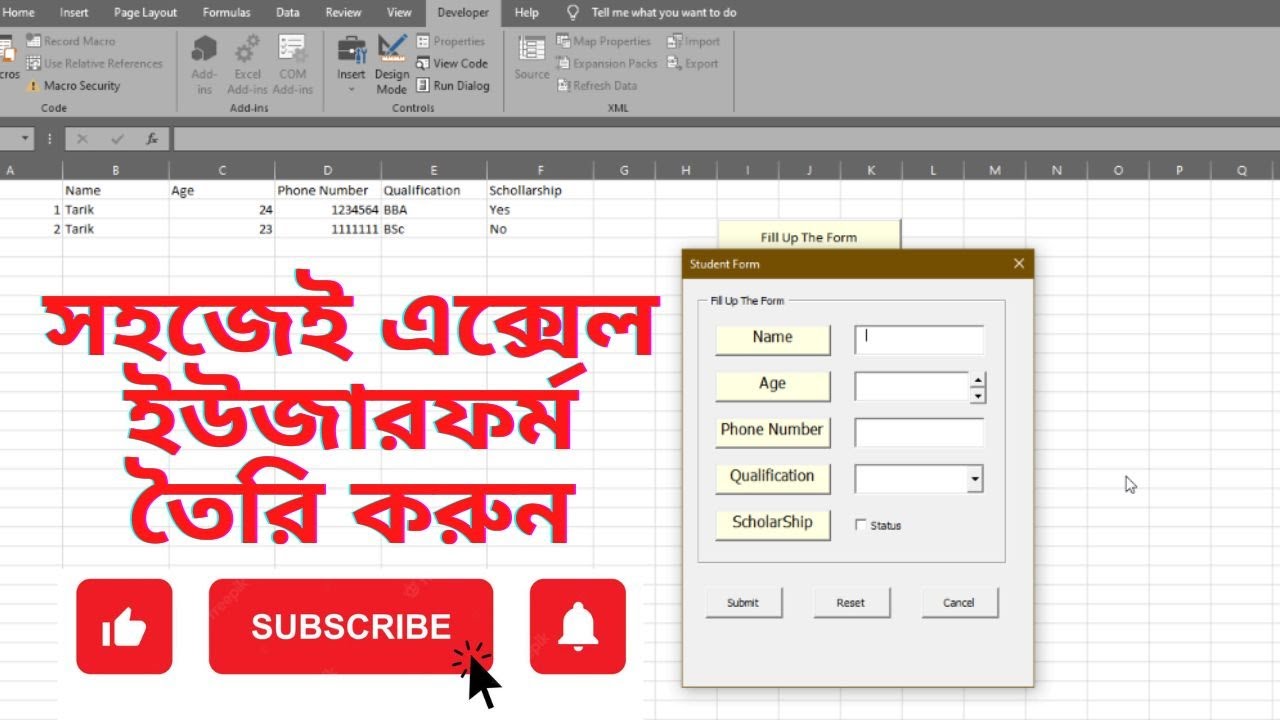Open Macro Security settings
1280x720 pixels.
point(73,85)
